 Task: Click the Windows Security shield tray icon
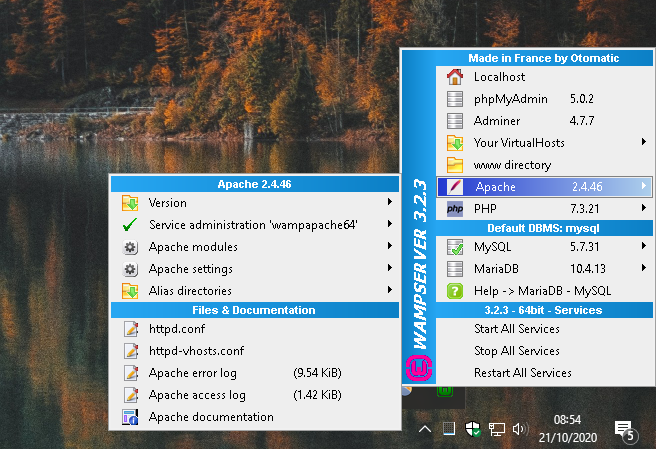tap(473, 429)
